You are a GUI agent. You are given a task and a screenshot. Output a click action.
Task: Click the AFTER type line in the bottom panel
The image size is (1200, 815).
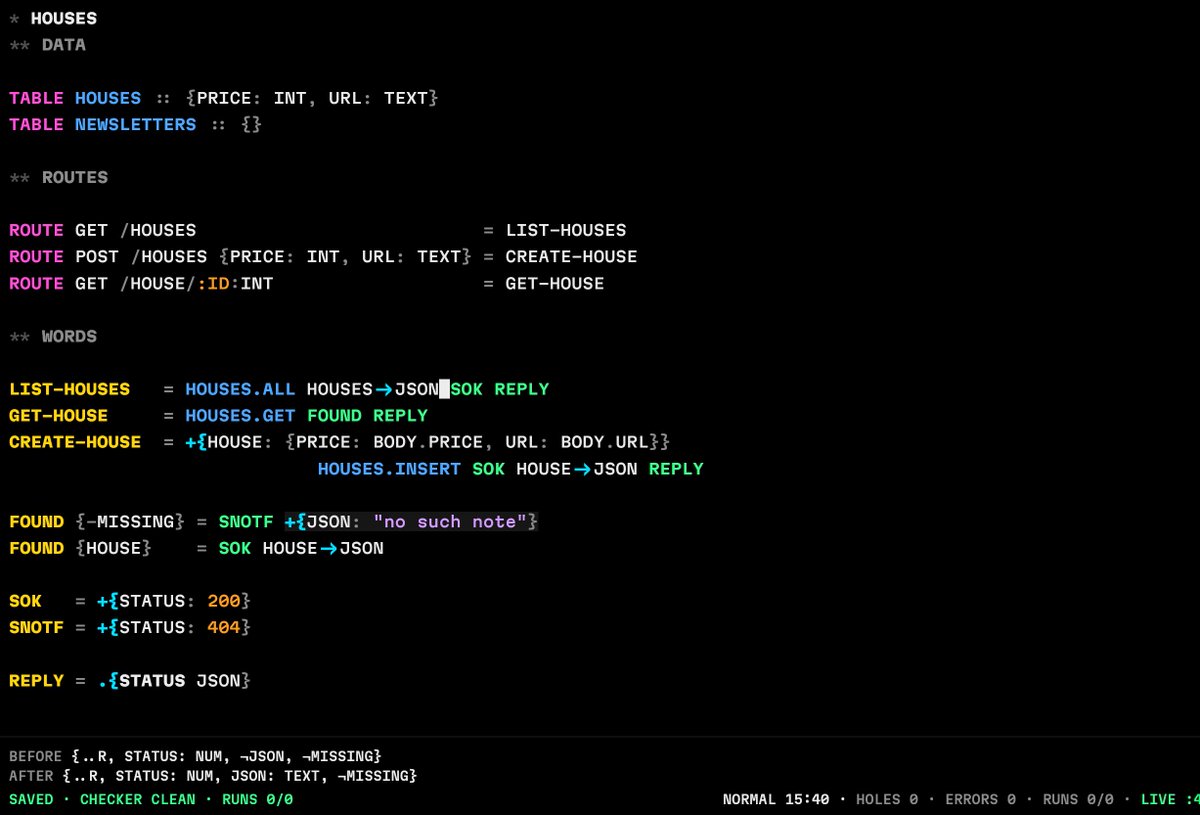pos(213,776)
